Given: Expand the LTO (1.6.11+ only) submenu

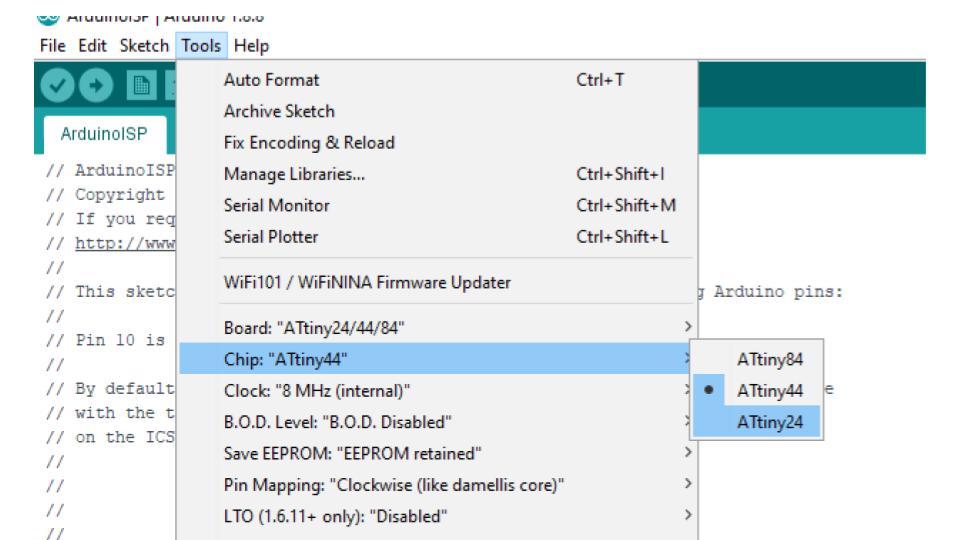Looking at the screenshot, I should point(438,516).
